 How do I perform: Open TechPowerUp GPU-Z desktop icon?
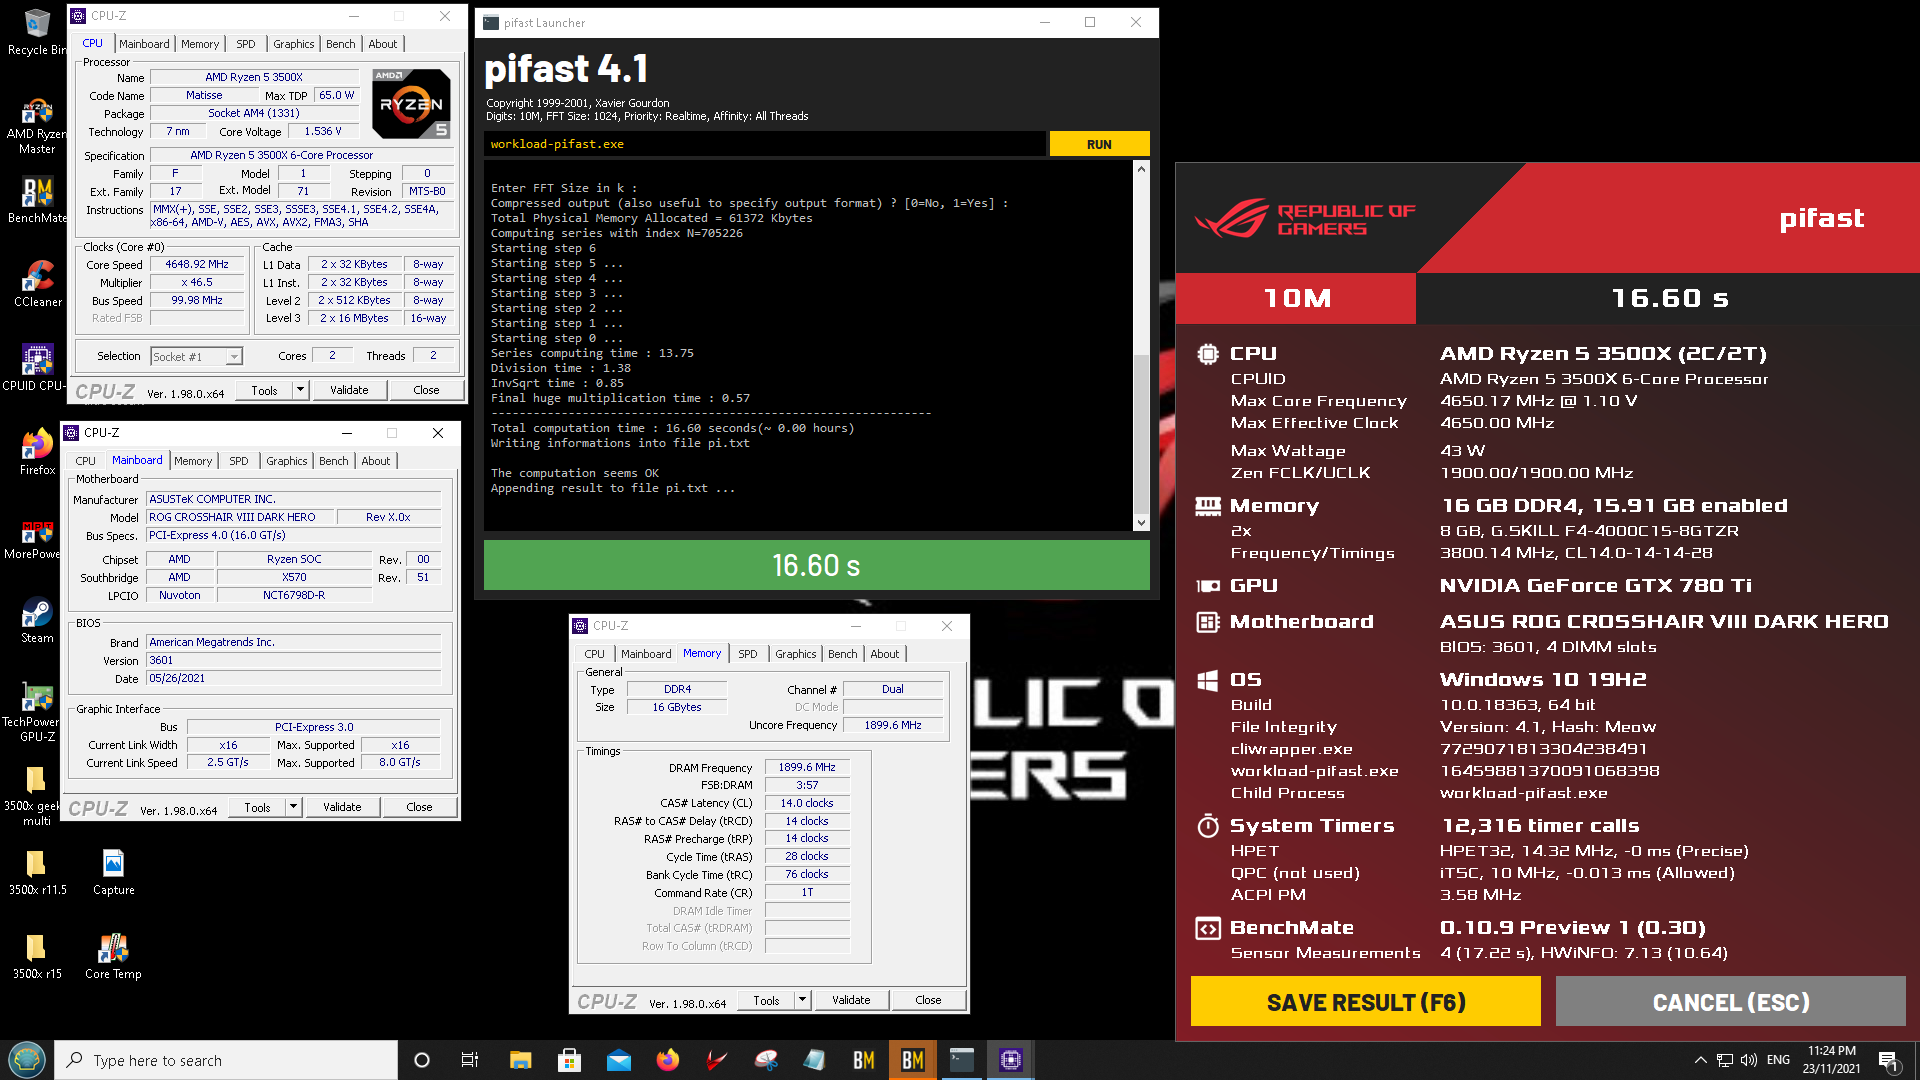point(37,712)
